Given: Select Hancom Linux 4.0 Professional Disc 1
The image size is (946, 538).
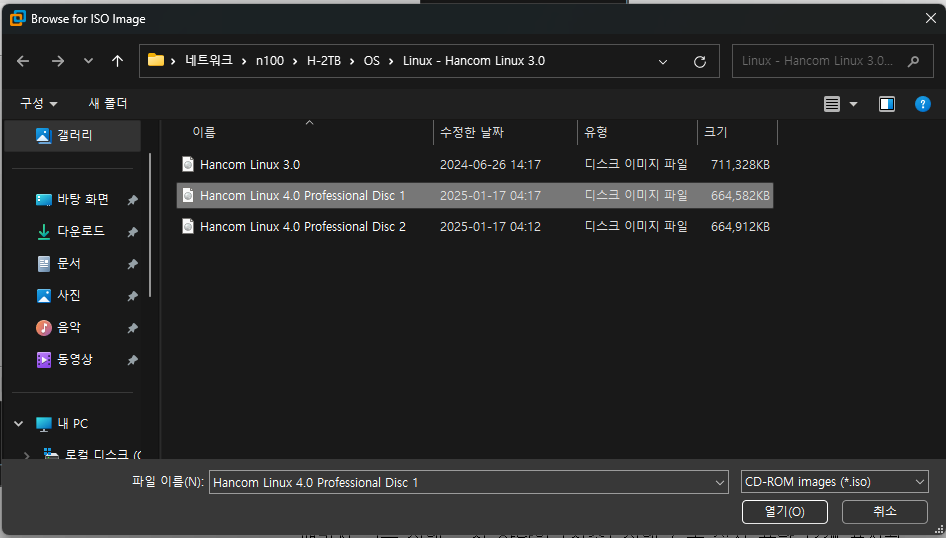Looking at the screenshot, I should tap(475, 195).
